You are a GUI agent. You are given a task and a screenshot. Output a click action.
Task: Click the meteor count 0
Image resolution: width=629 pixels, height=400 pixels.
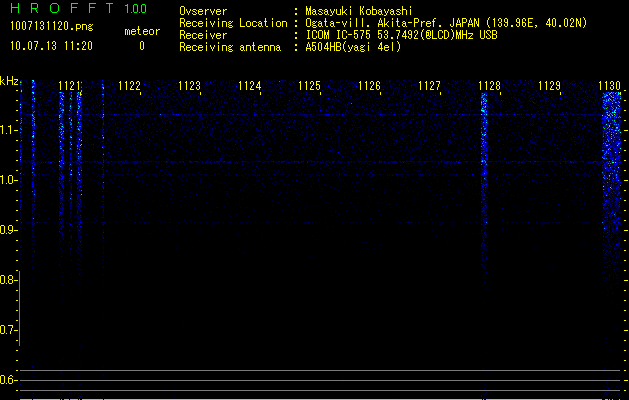pos(142,46)
